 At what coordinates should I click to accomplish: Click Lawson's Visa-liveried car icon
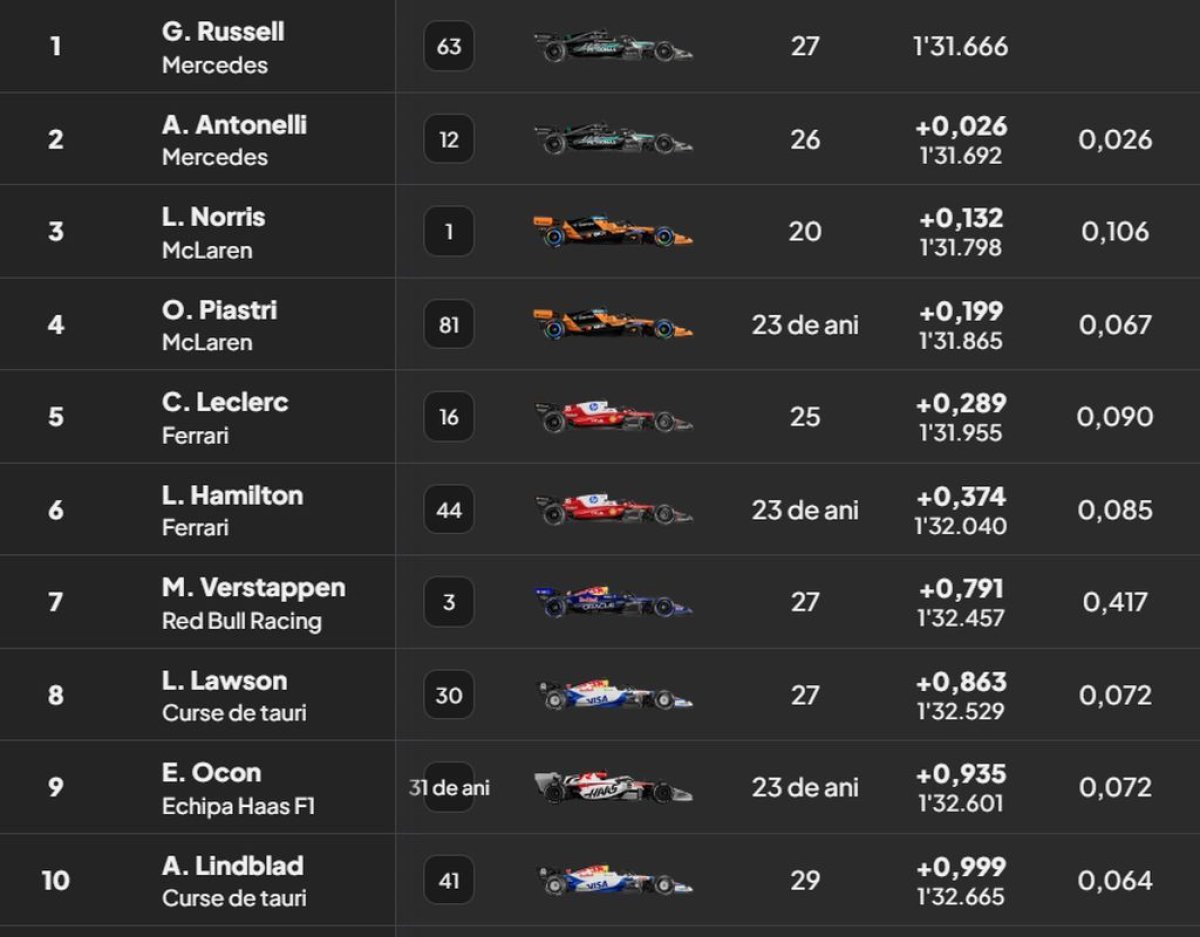coord(612,695)
